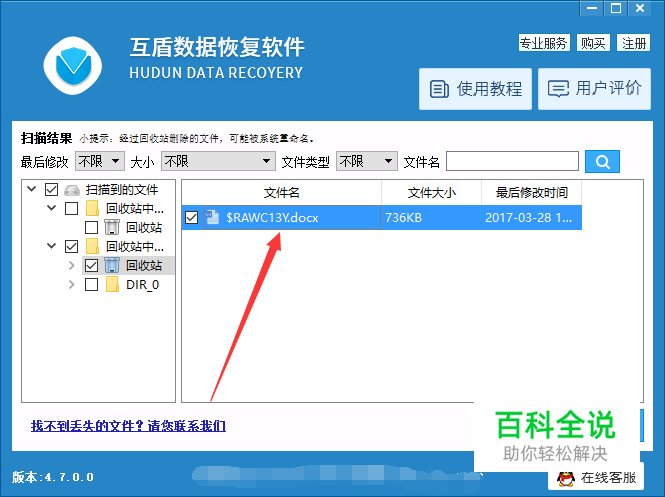Close the Hudun recovery window
The width and height of the screenshot is (665, 497).
click(x=640, y=8)
